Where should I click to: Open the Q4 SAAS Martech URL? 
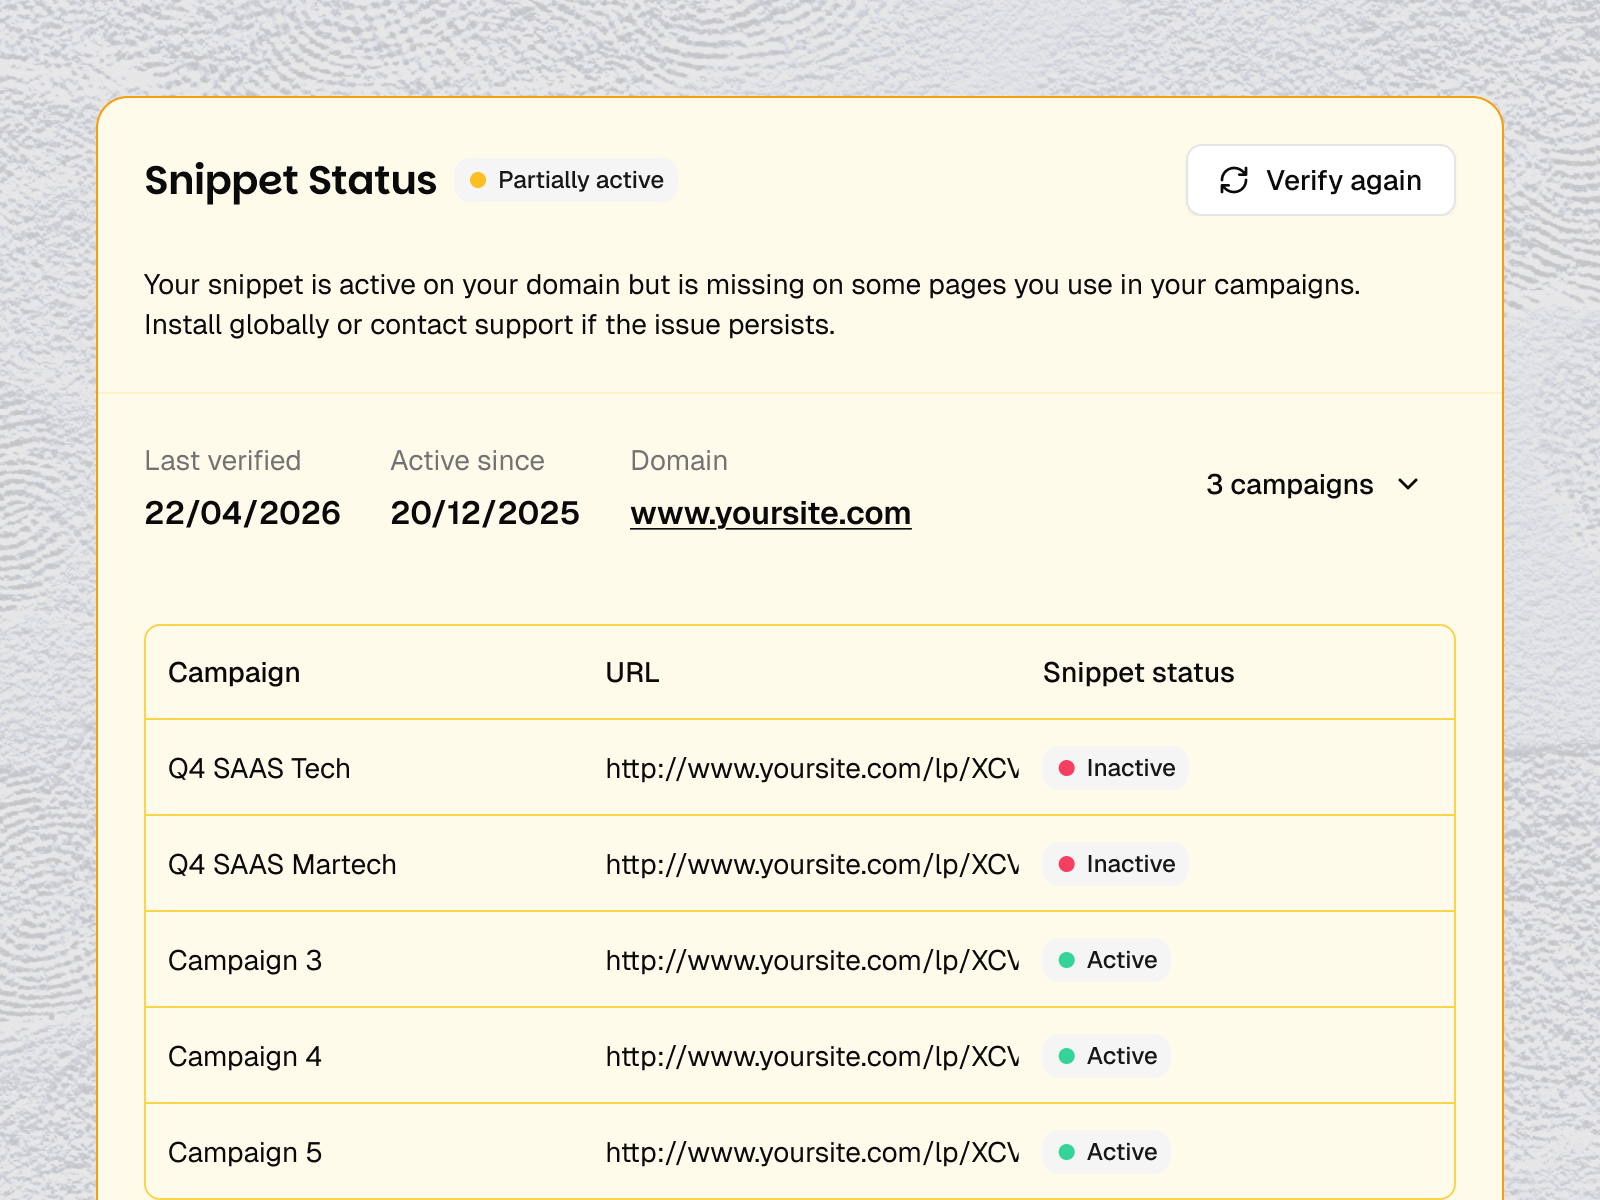click(x=812, y=864)
